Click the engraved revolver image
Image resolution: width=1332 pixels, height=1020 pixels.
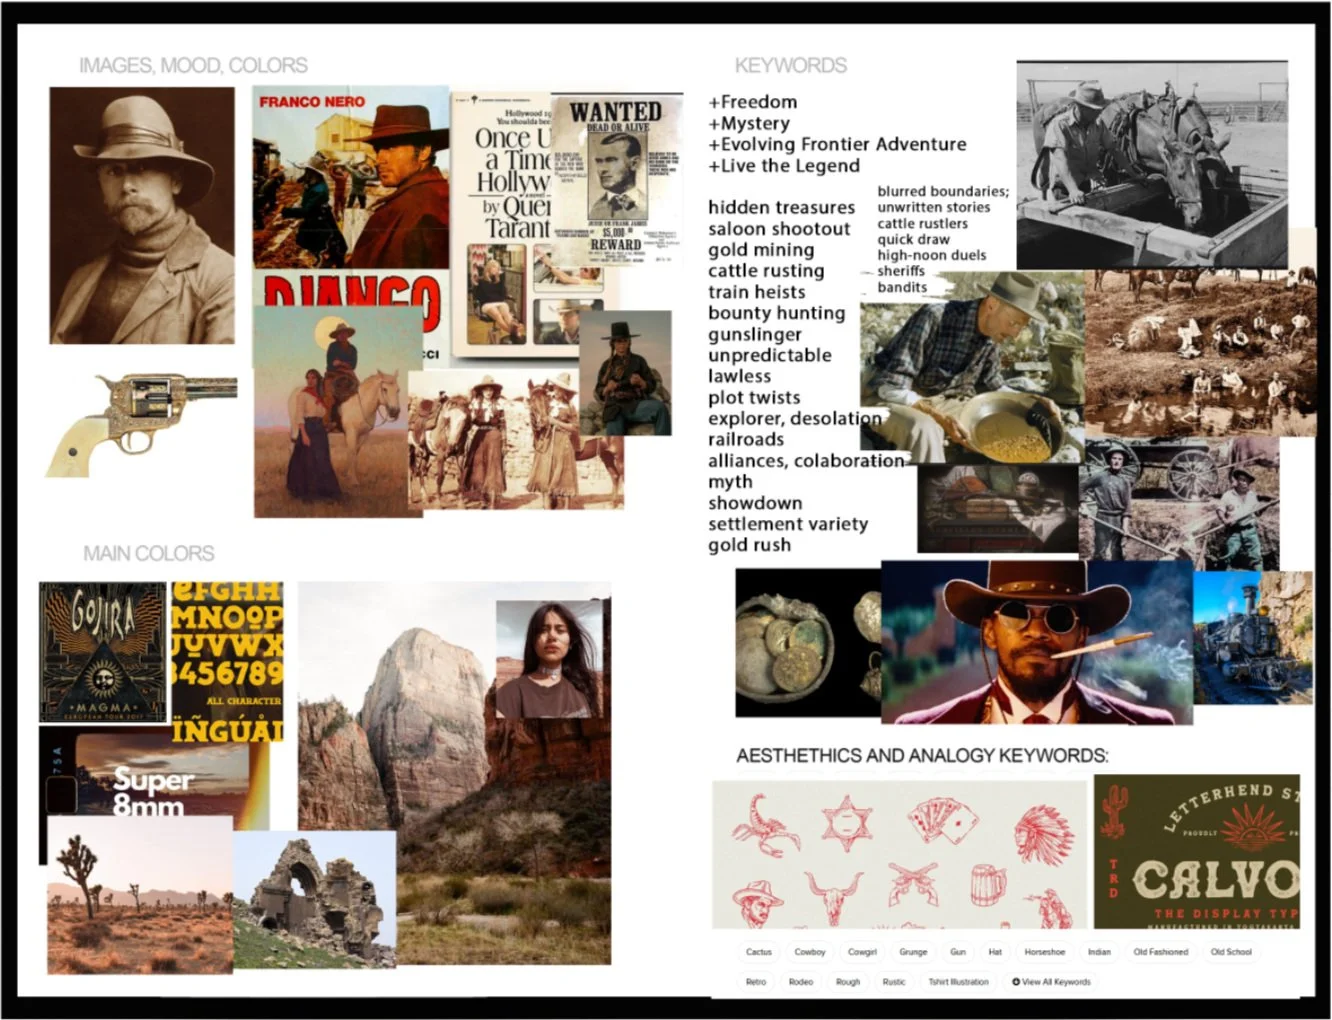click(140, 424)
